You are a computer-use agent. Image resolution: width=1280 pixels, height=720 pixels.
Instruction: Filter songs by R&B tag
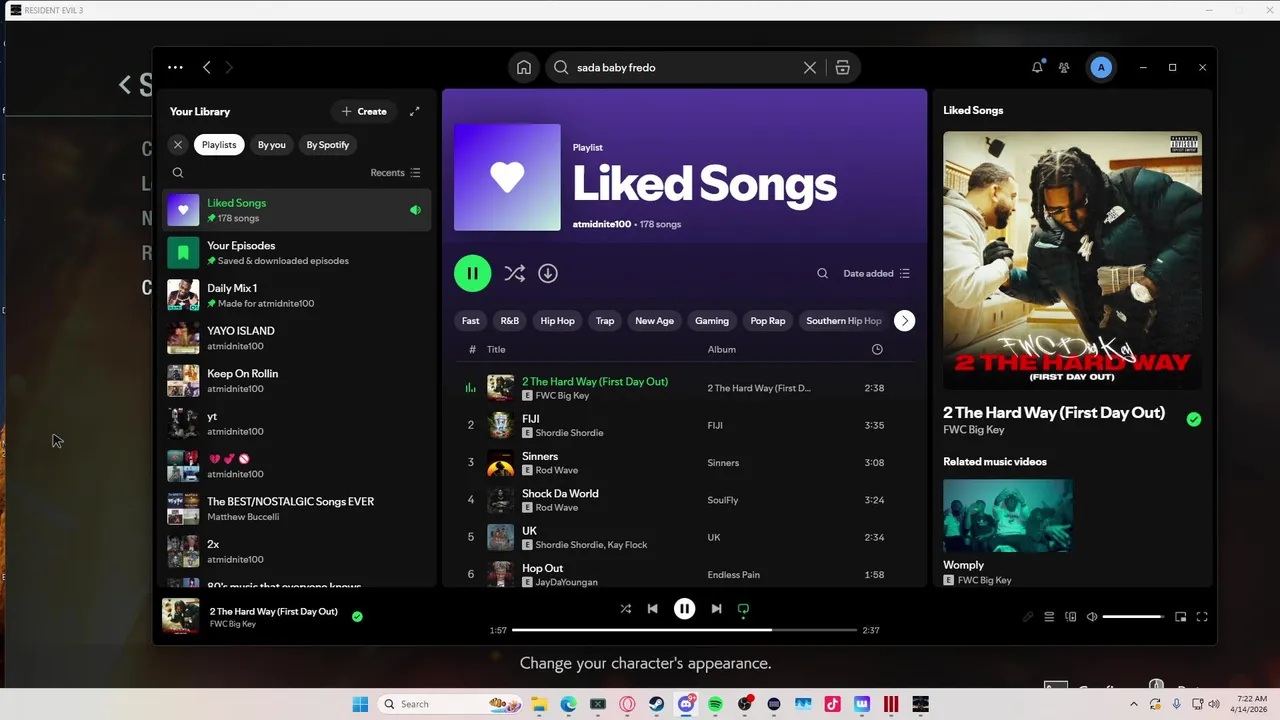point(510,321)
